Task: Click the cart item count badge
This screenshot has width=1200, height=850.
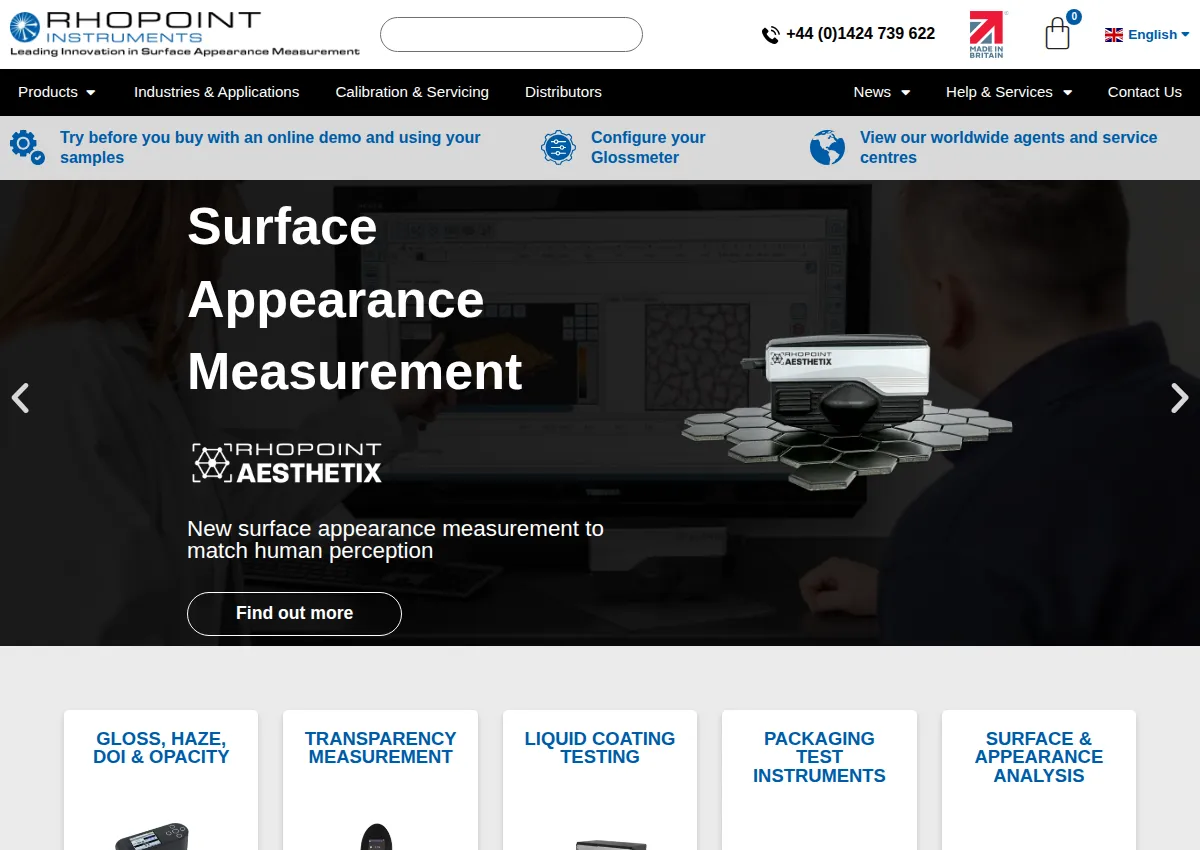Action: point(1073,17)
